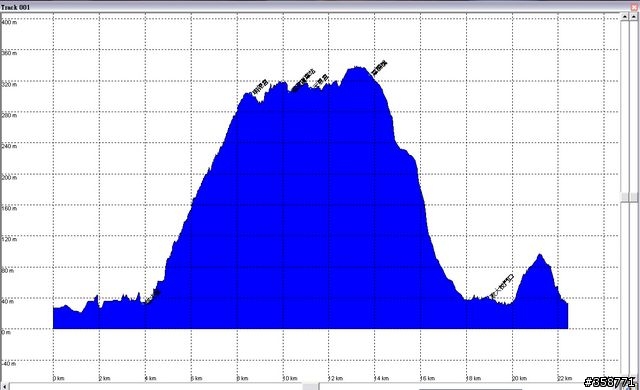Click the 22 km distance axis label
This screenshot has width=640, height=390.
[565, 378]
